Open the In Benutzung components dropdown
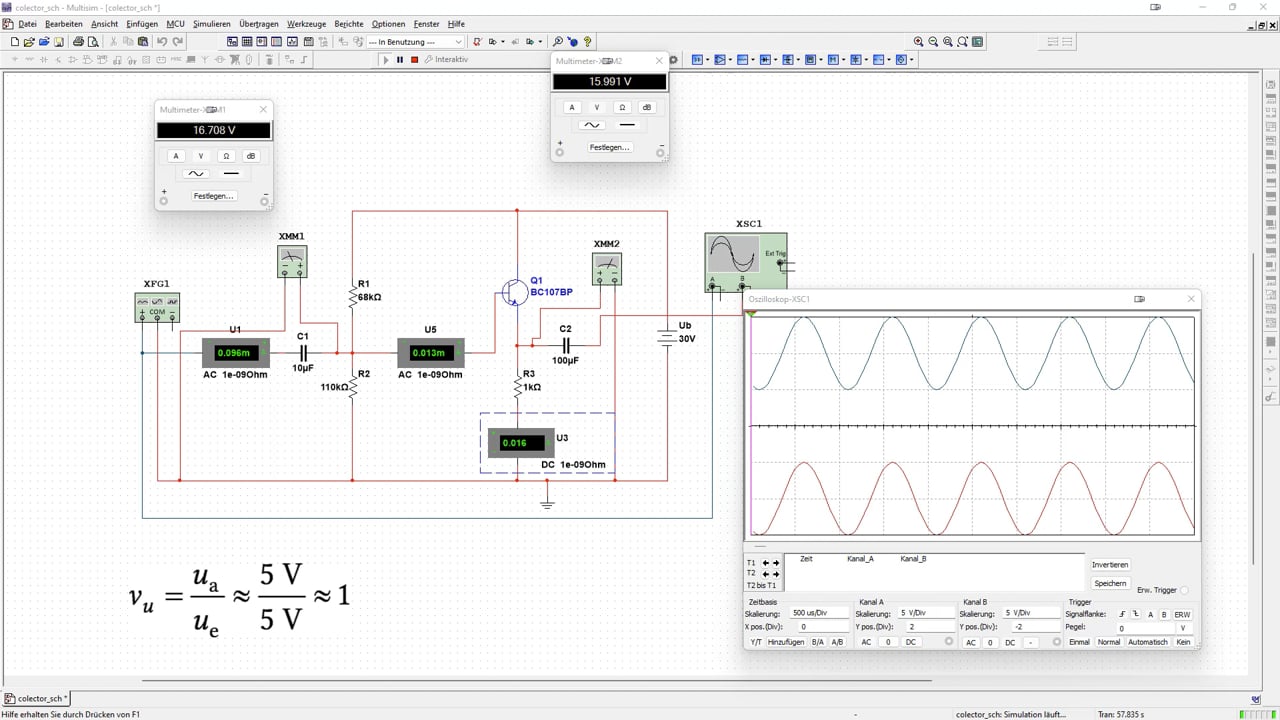1280x720 pixels. coord(416,42)
